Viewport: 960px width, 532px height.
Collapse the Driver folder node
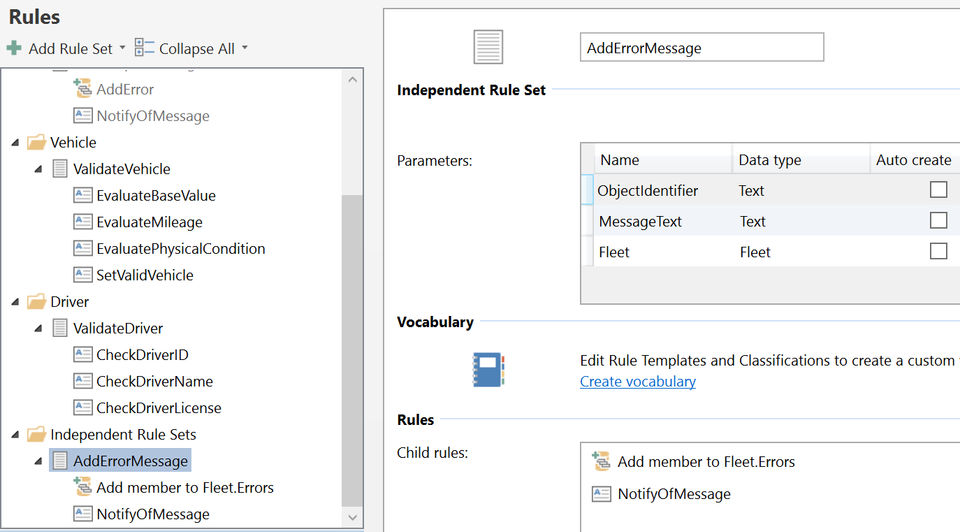pyautogui.click(x=14, y=302)
